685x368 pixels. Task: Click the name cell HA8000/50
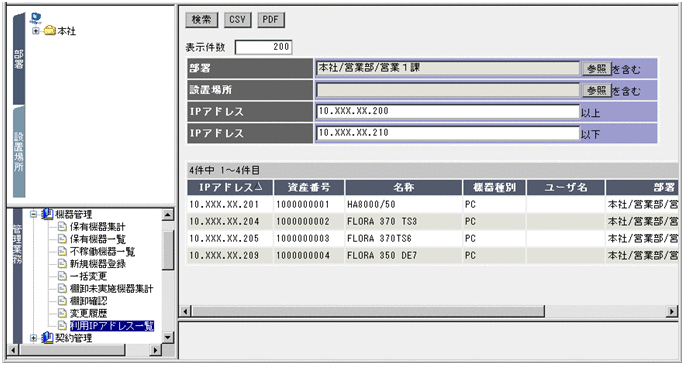click(x=371, y=205)
